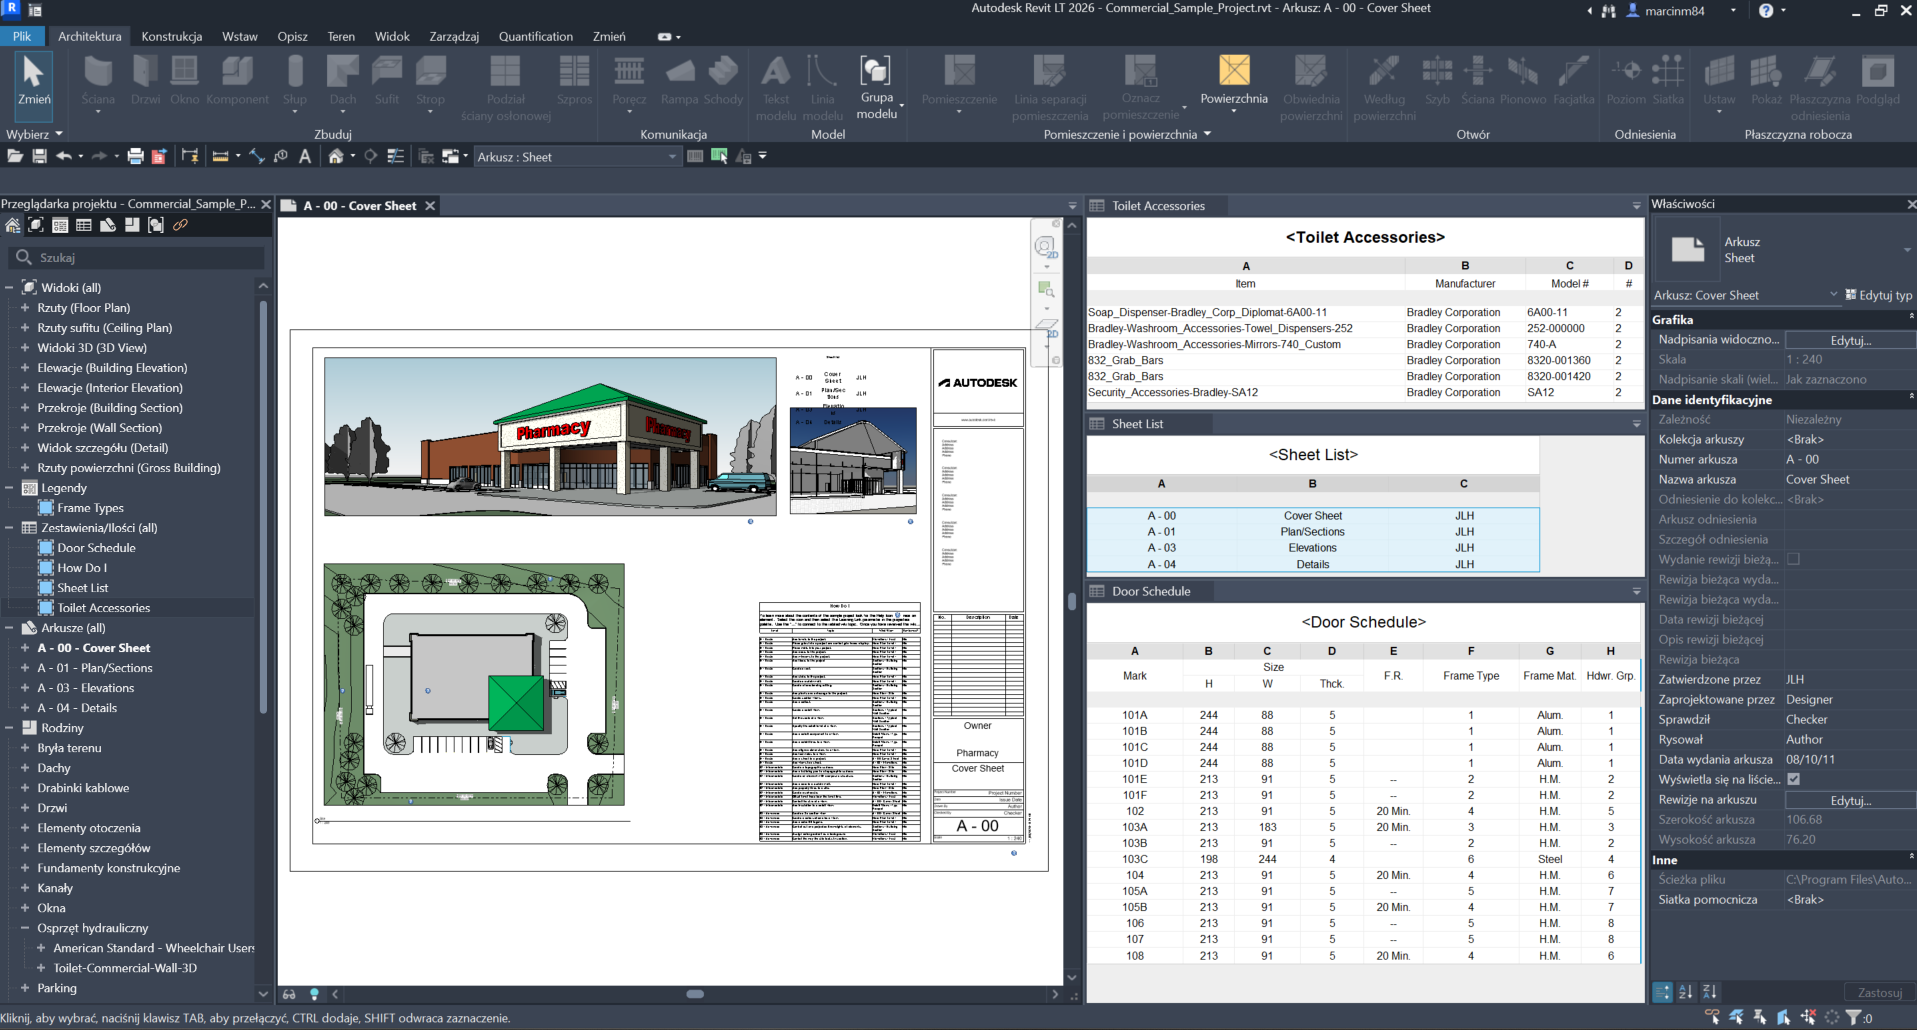Click the red PDF export icon
The image size is (1917, 1030).
click(159, 156)
